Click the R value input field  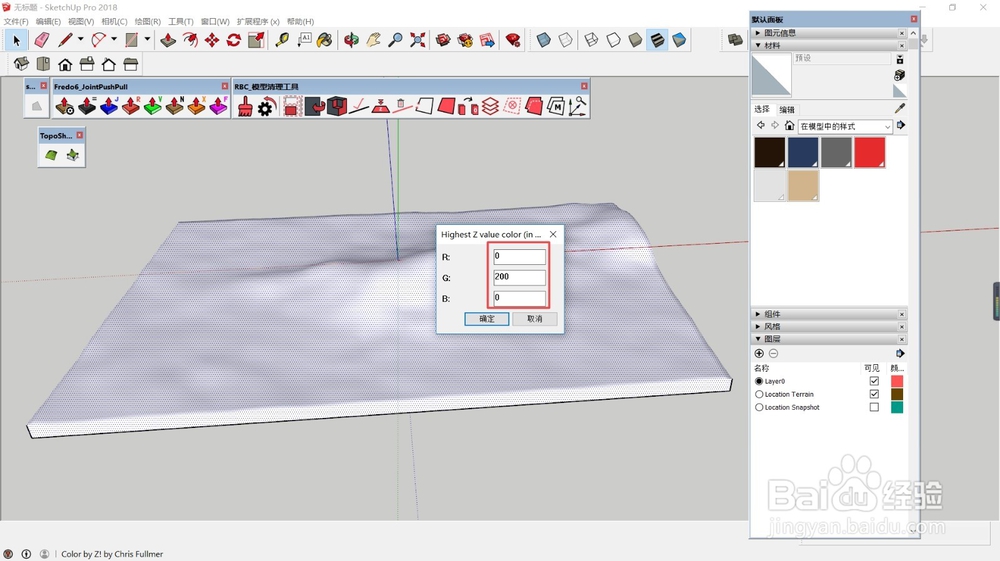(x=519, y=256)
